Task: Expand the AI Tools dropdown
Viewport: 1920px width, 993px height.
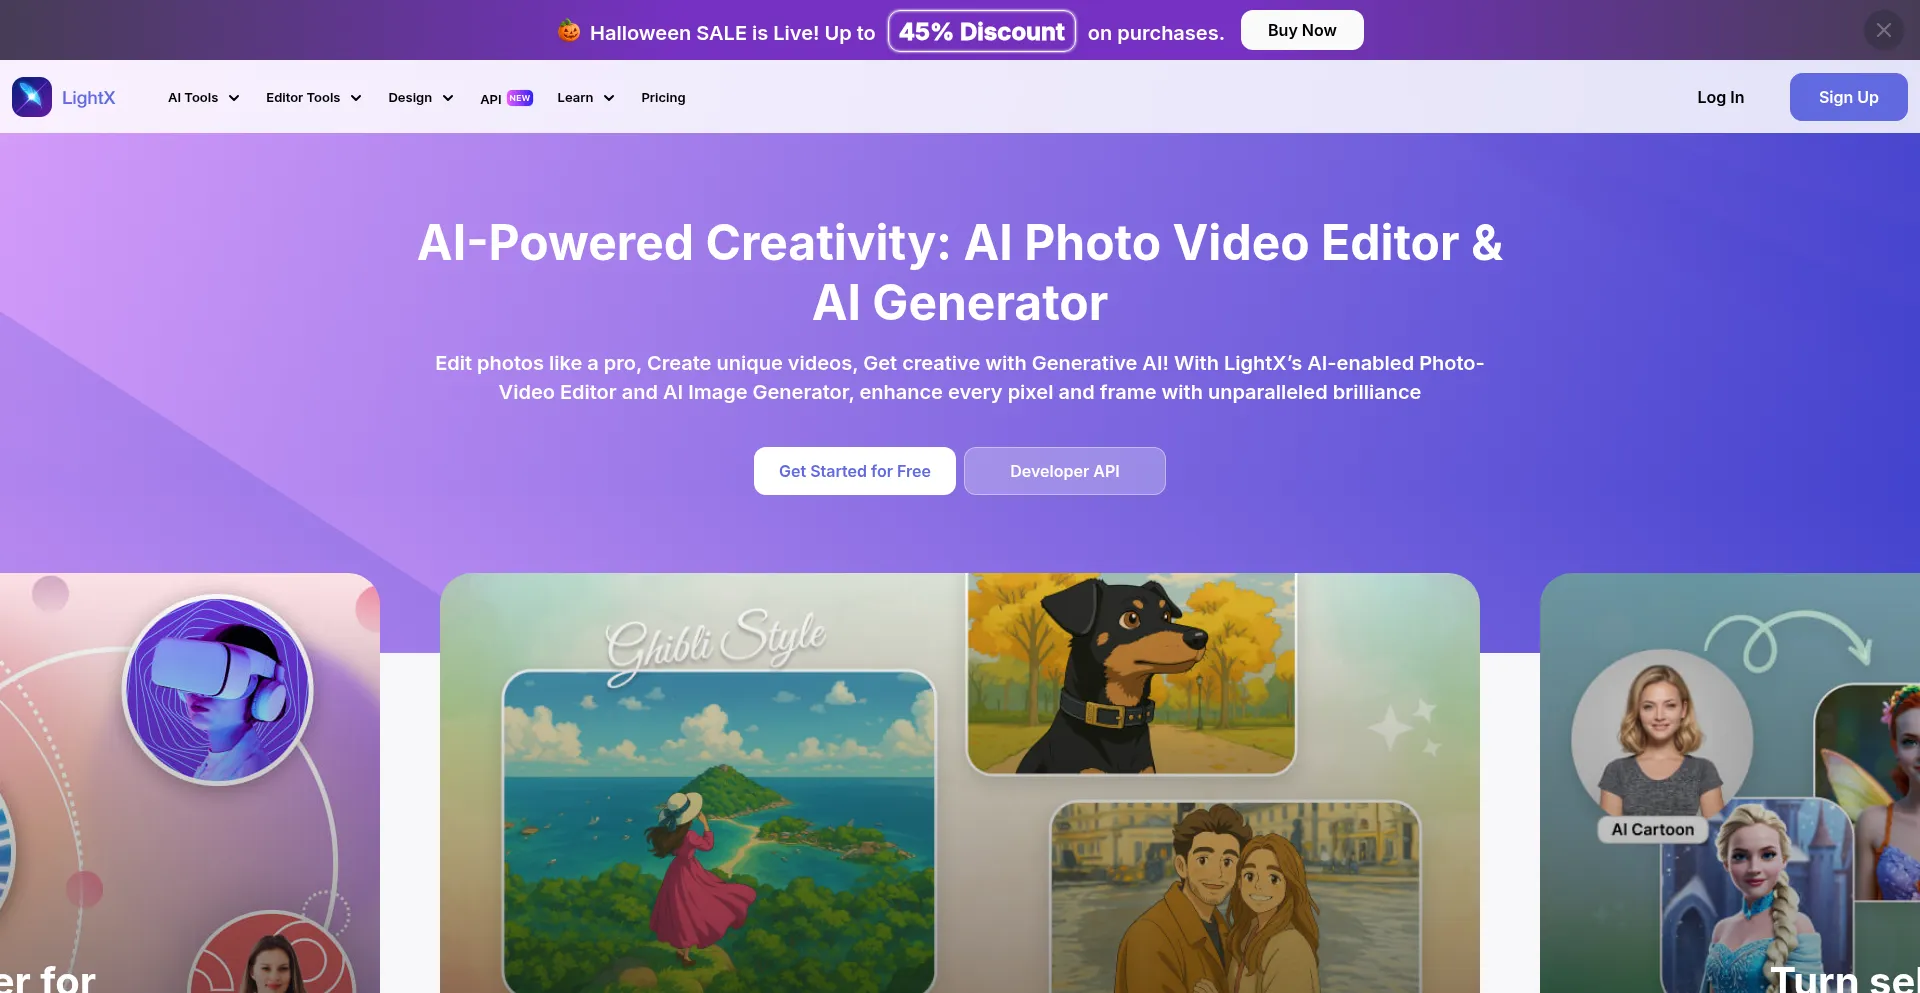Action: point(203,98)
